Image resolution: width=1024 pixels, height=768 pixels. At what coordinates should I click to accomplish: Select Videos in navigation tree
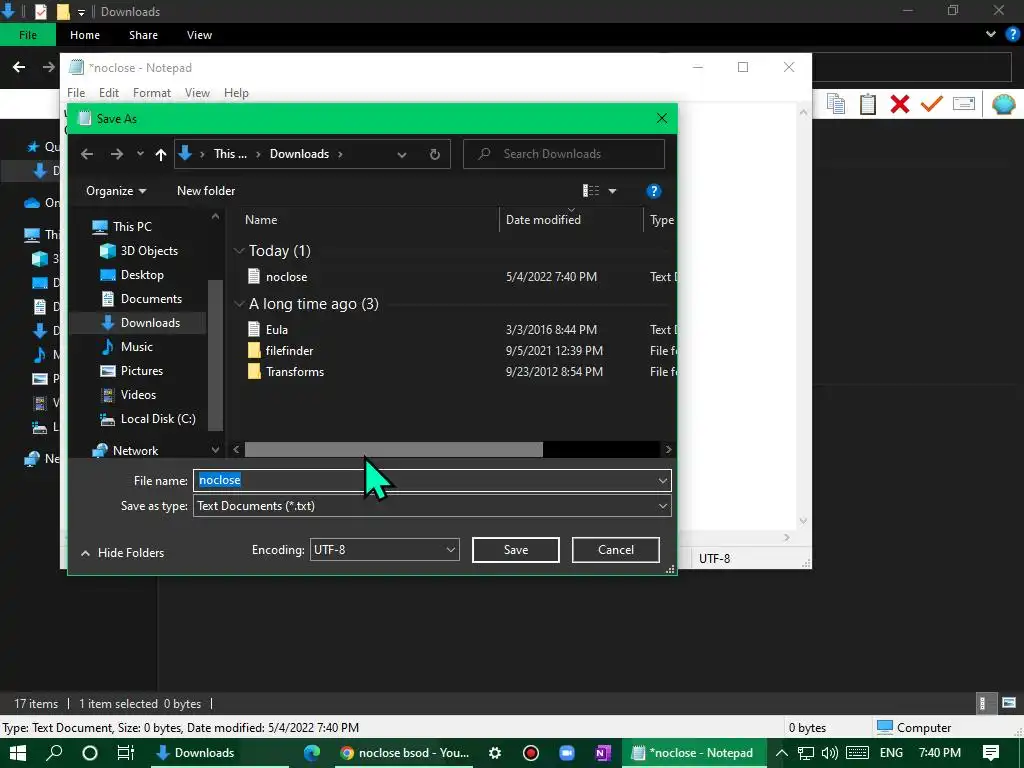128,395
